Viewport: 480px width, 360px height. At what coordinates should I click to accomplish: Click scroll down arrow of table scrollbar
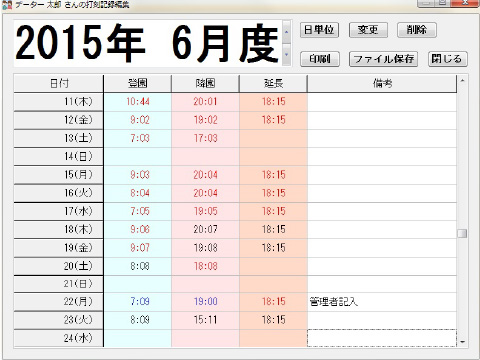point(462,342)
